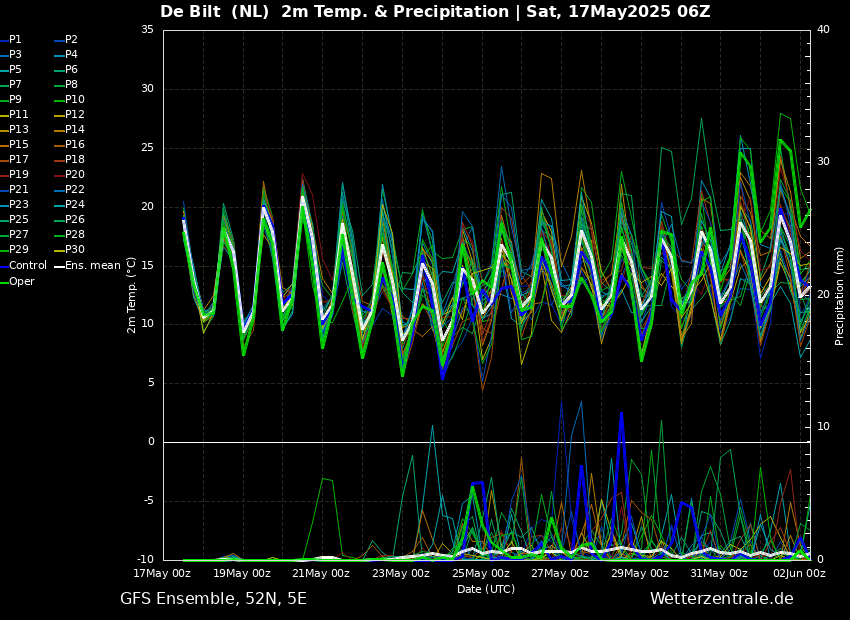Click the P1 legend entry
This screenshot has width=850, height=620.
pyautogui.click(x=15, y=40)
